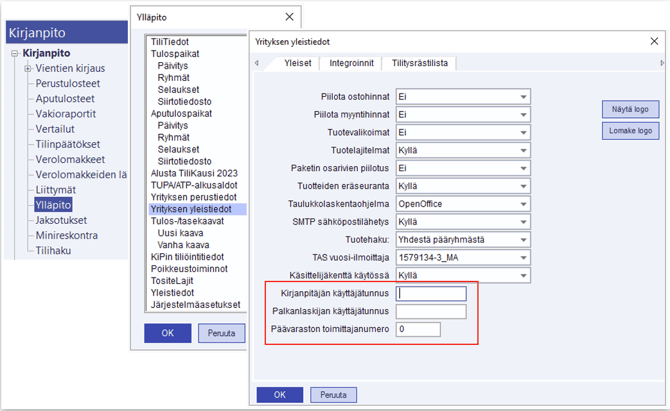Select Ylläpito in the navigation tree
The image size is (670, 411).
52,204
